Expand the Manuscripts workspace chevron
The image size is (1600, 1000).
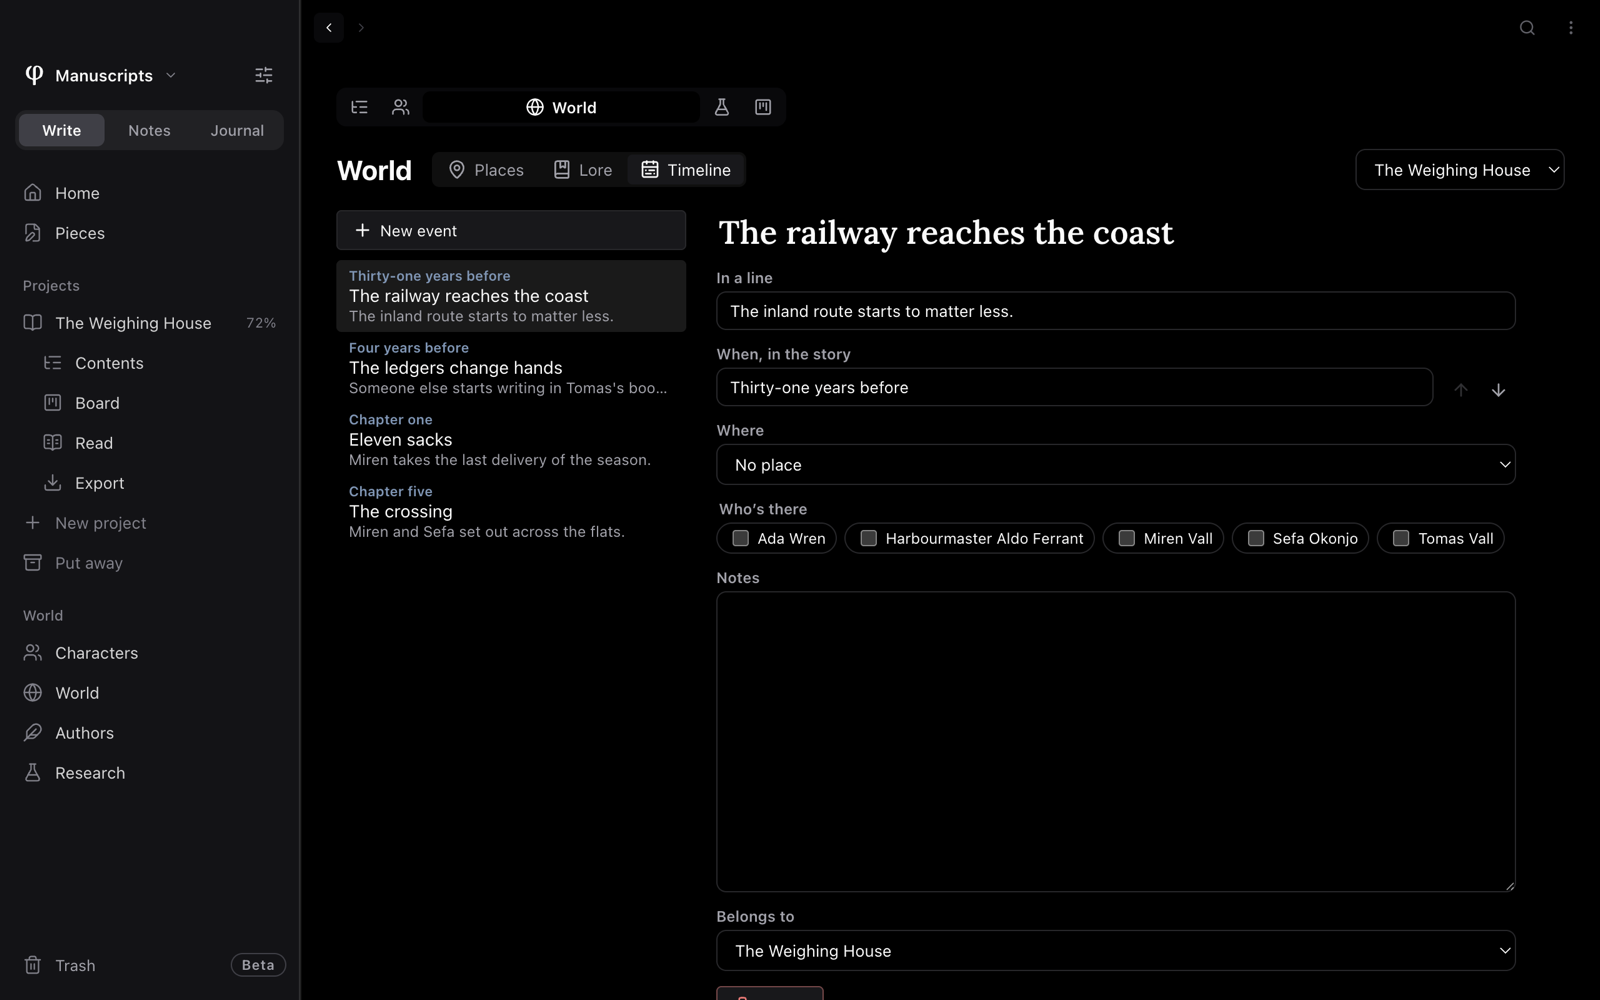(171, 75)
